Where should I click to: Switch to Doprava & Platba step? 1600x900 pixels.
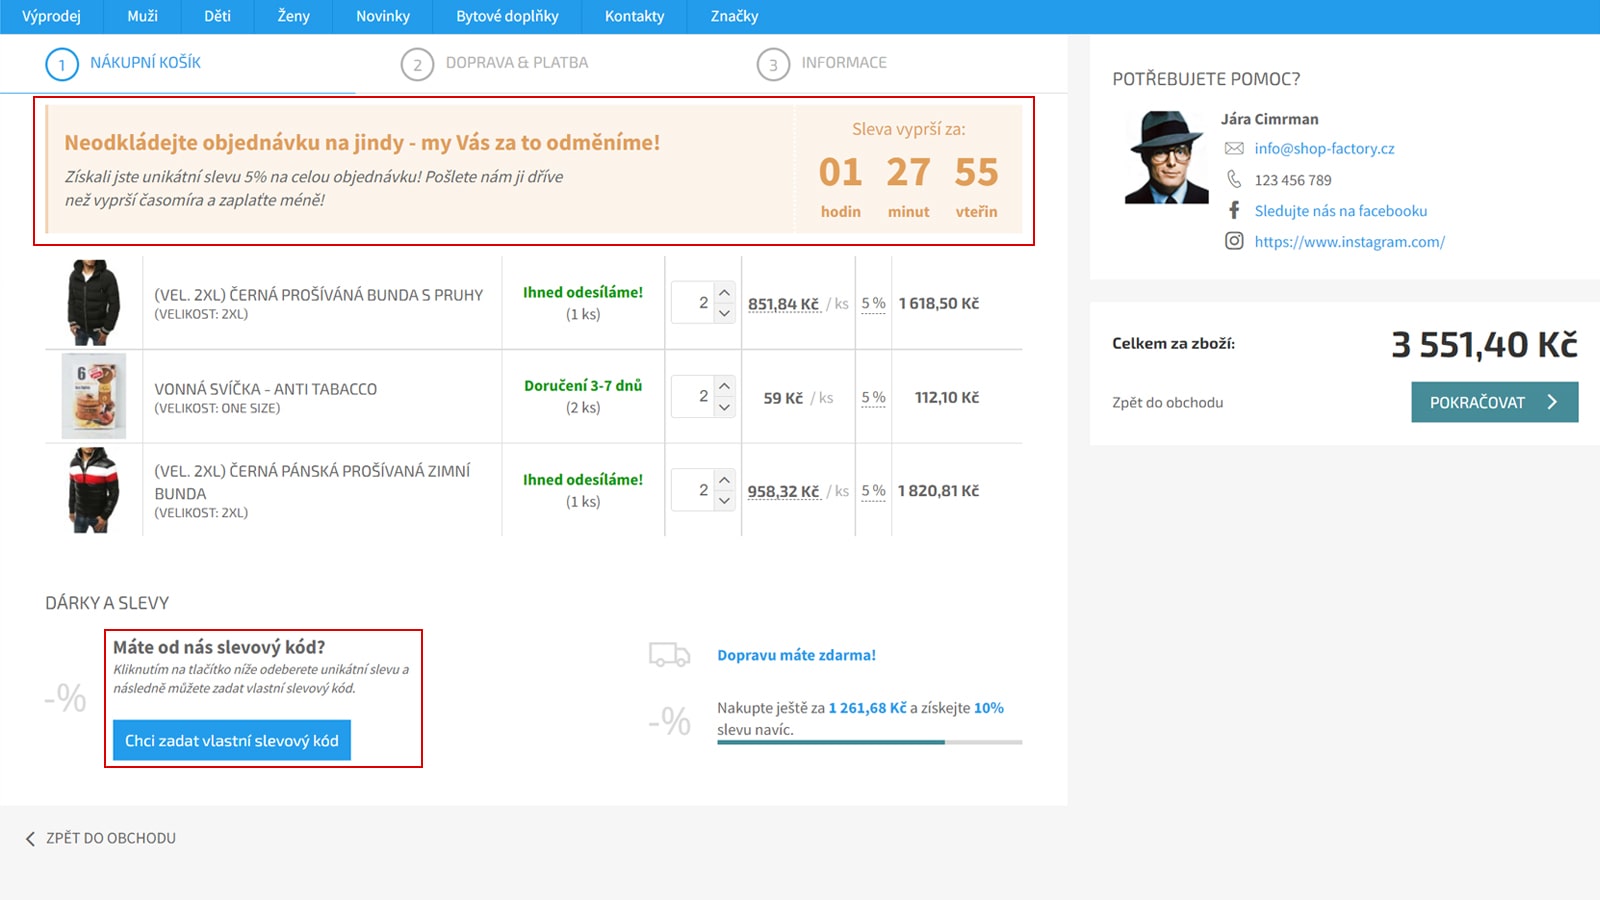click(x=516, y=63)
